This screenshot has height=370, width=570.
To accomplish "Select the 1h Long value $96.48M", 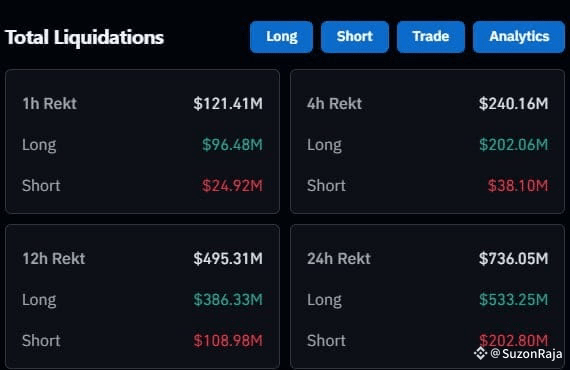I will point(232,145).
